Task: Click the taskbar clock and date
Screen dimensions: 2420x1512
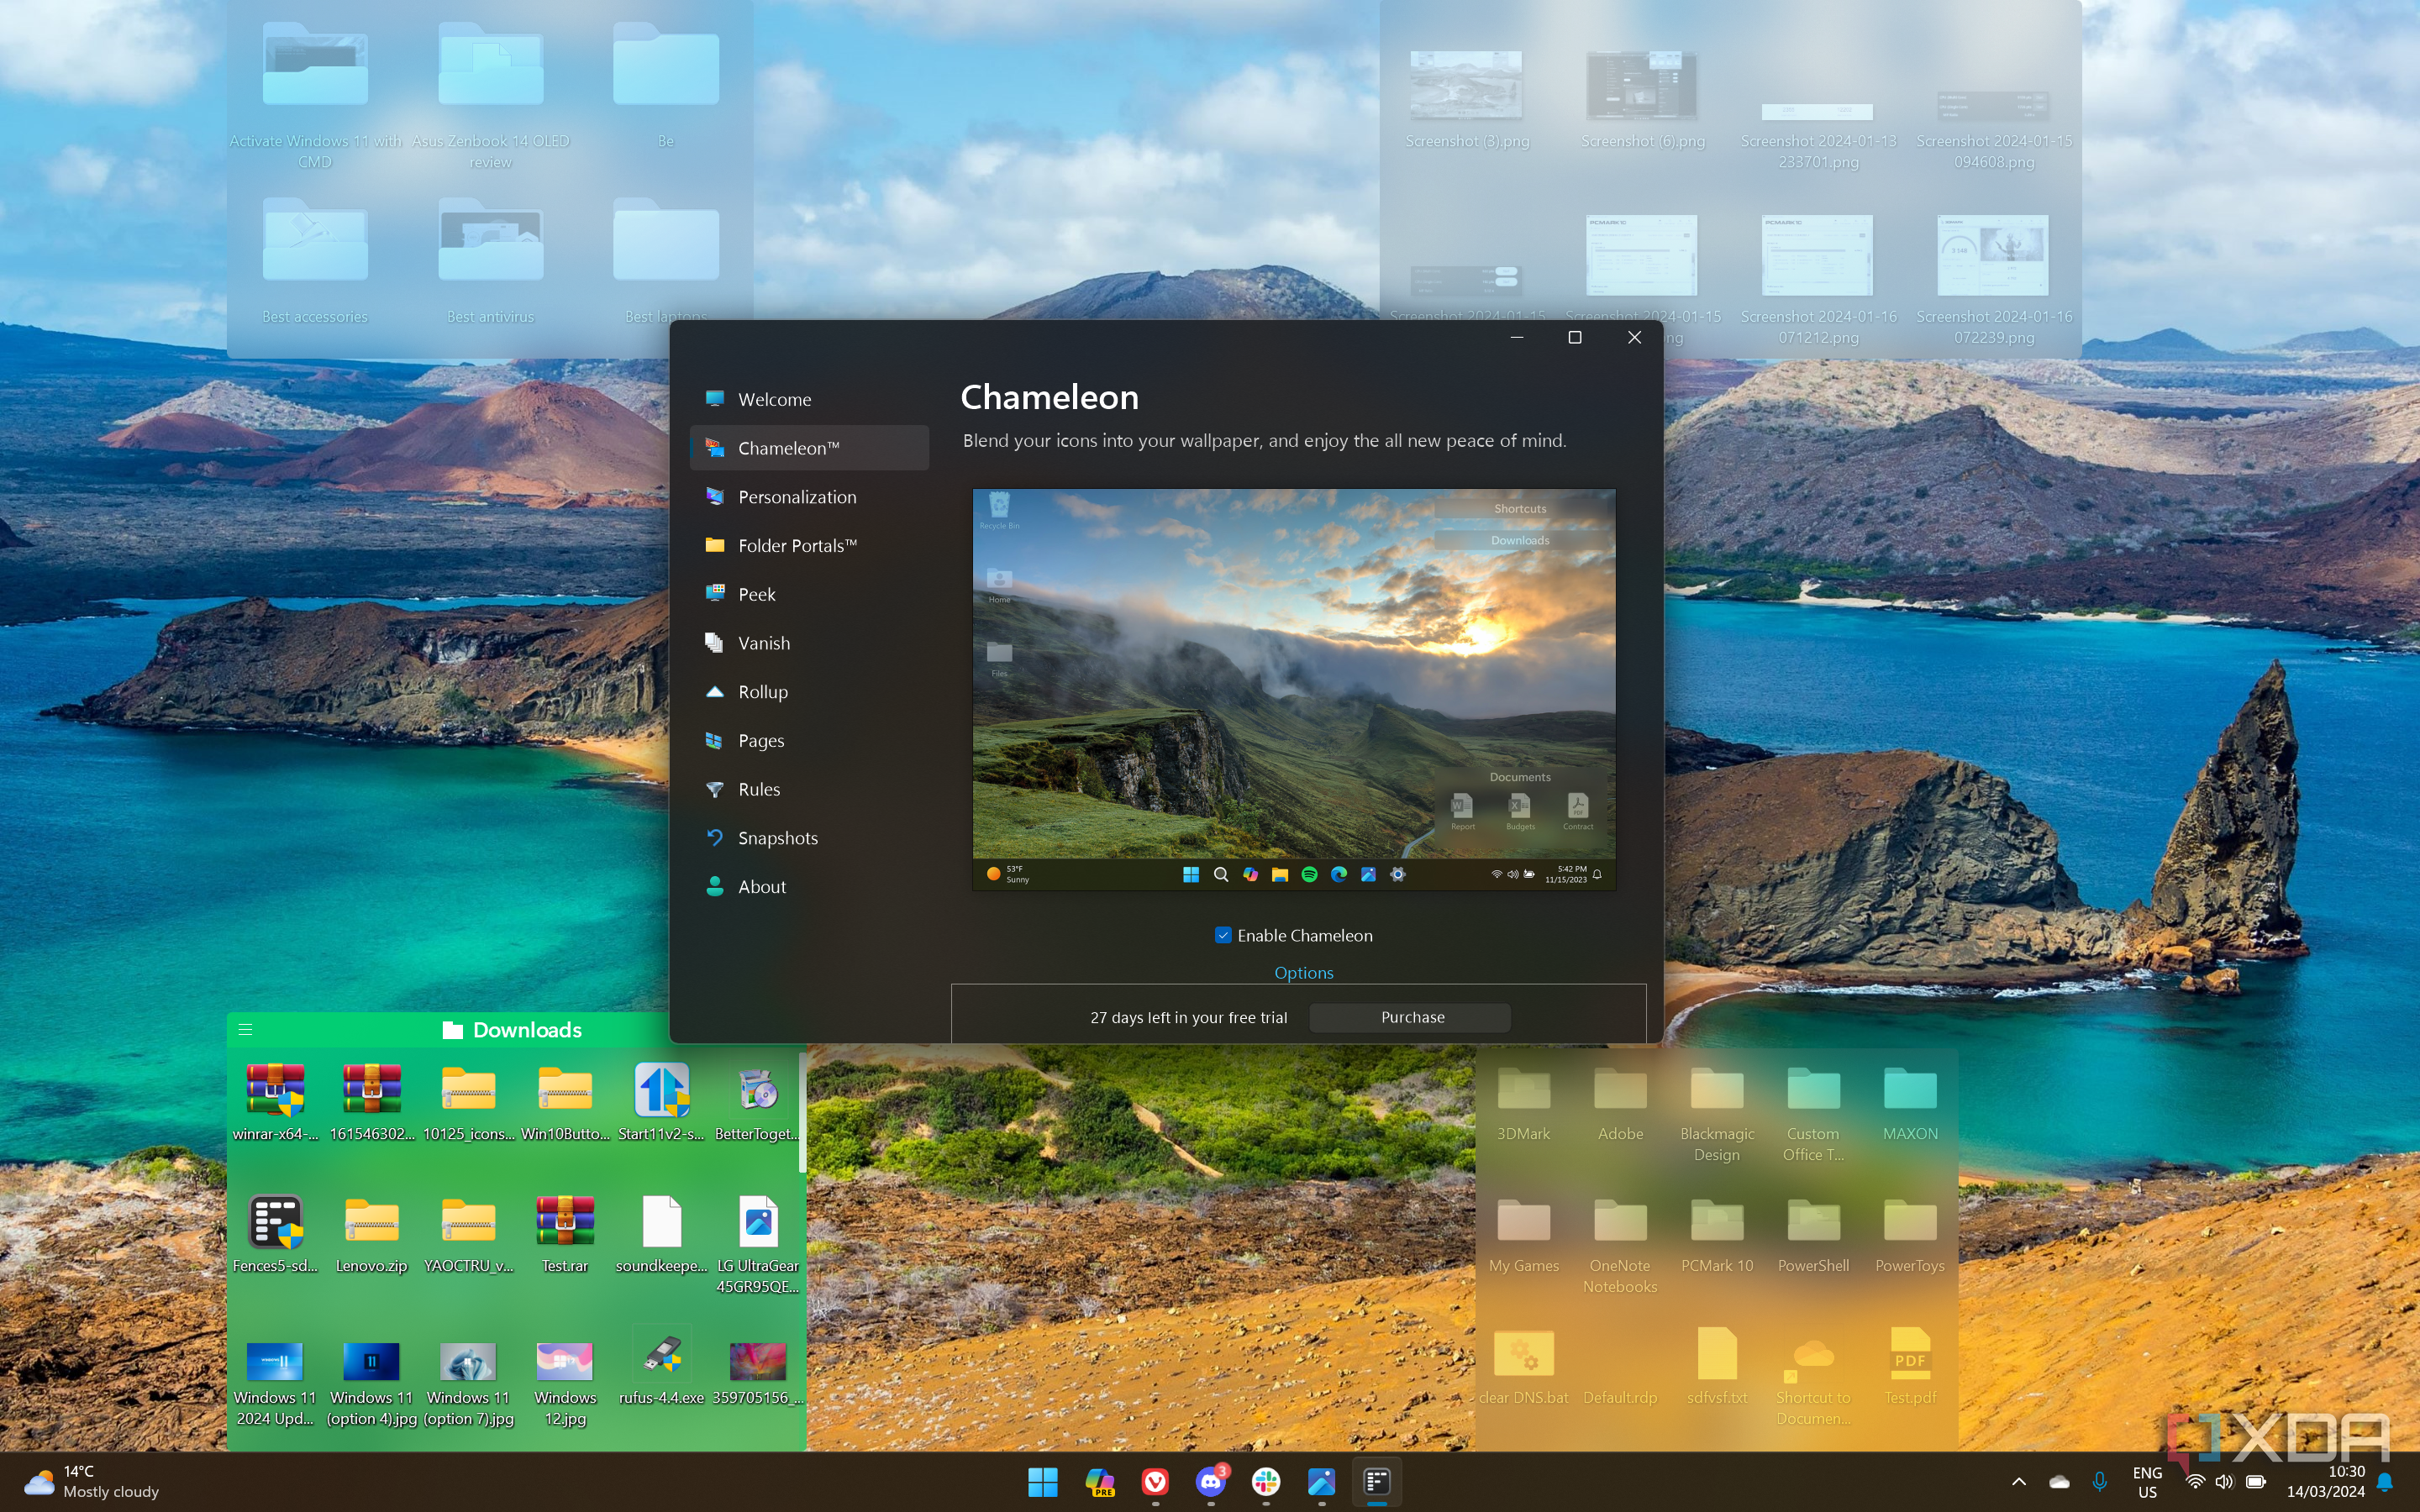Action: coord(2325,1482)
